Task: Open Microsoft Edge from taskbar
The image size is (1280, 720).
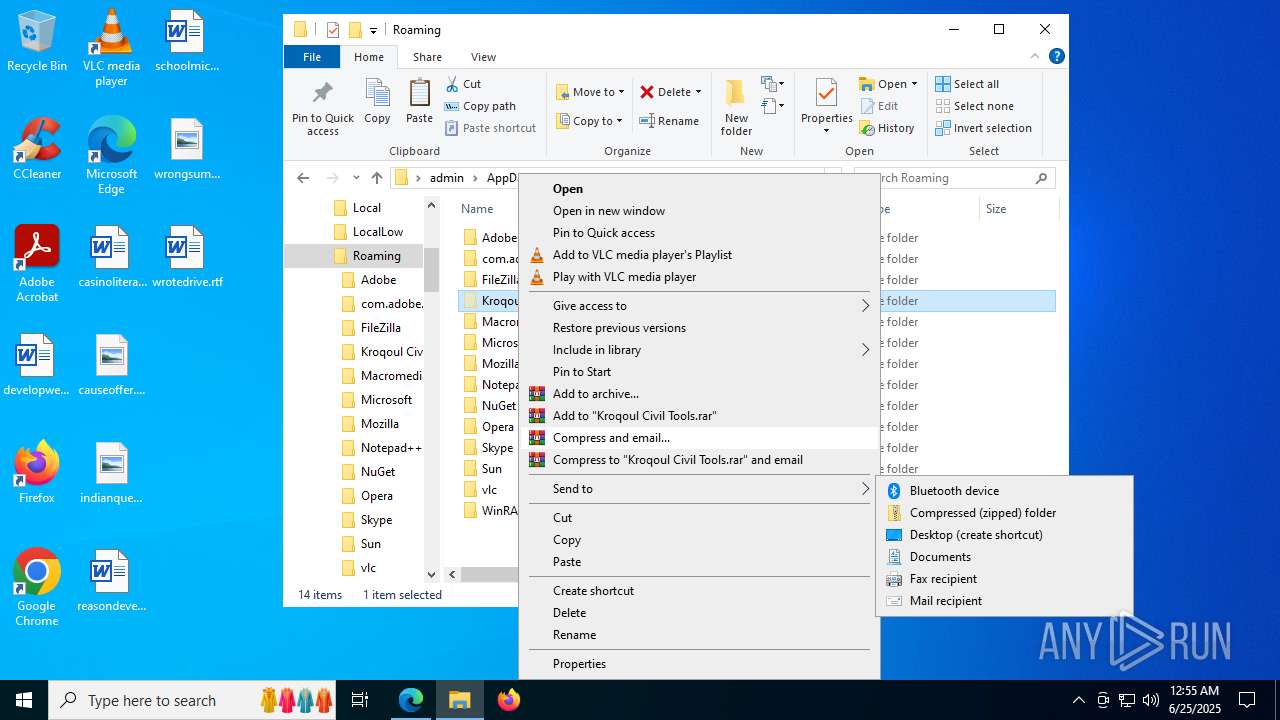Action: 411,700
